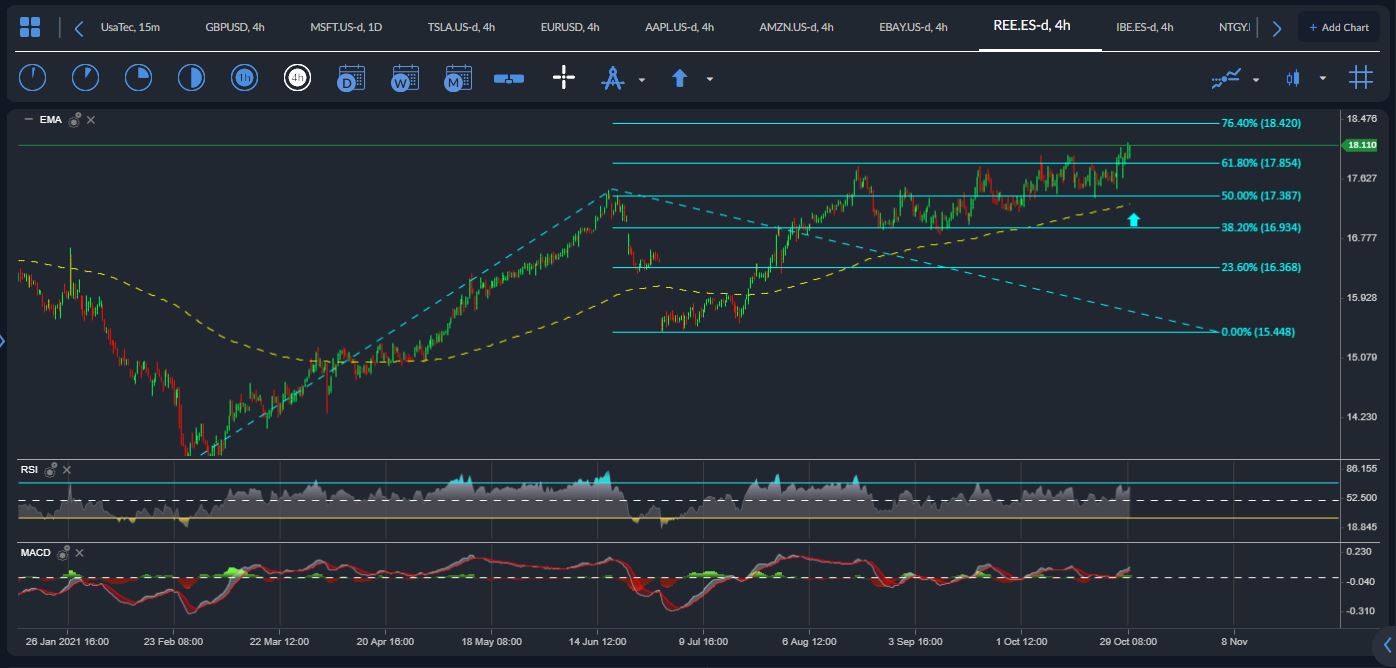The height and width of the screenshot is (668, 1396).
Task: Select the drawing compass tool
Action: pyautogui.click(x=612, y=77)
